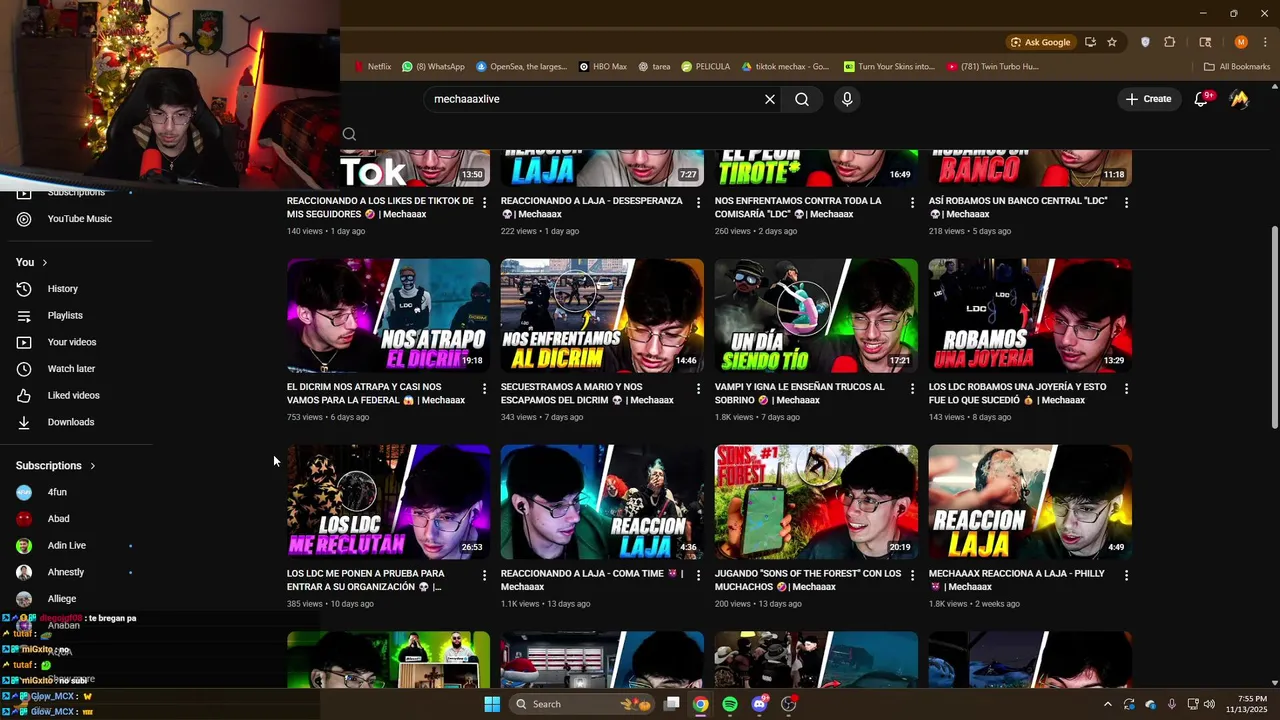Screen dimensions: 1280x720
Task: Open LOS LDC ME RECLUTAN video thumbnail
Action: pyautogui.click(x=389, y=502)
